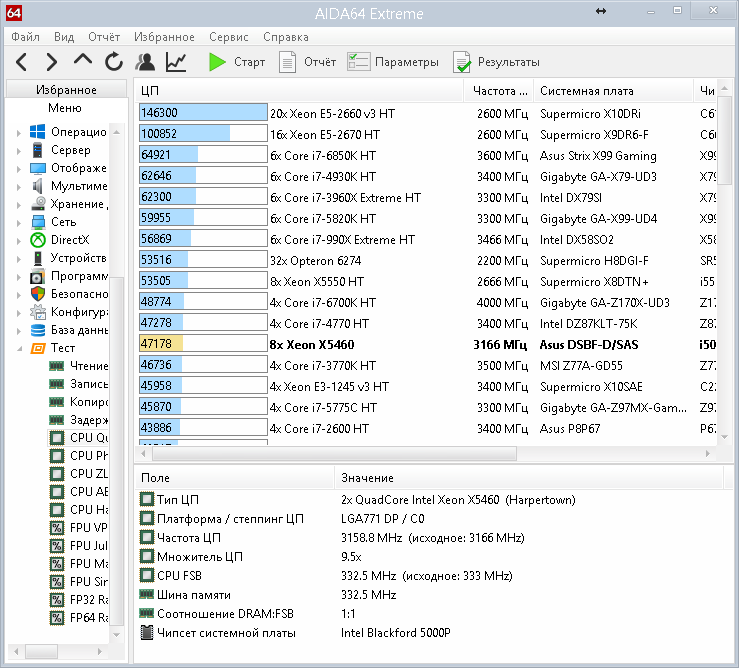The height and width of the screenshot is (668, 739).
Task: Select the FP64 Ray-Trace benchmark item
Action: [x=79, y=618]
